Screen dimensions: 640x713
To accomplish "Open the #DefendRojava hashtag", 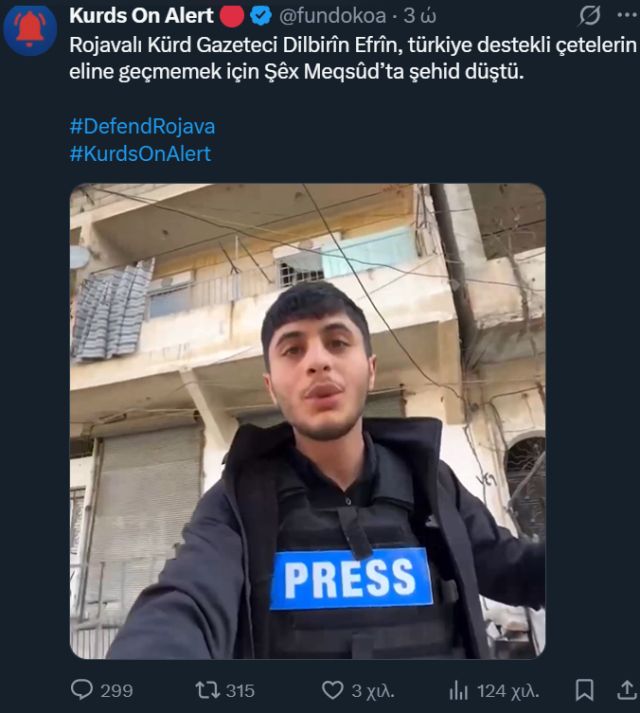I will coord(142,126).
